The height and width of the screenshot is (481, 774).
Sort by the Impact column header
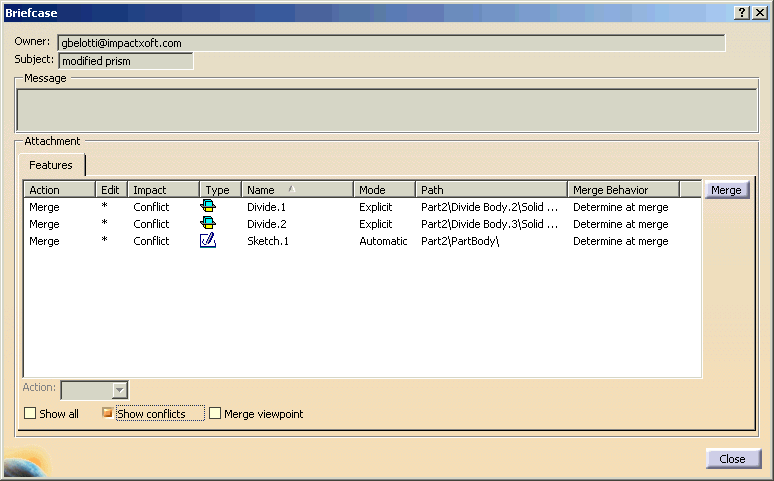click(163, 190)
